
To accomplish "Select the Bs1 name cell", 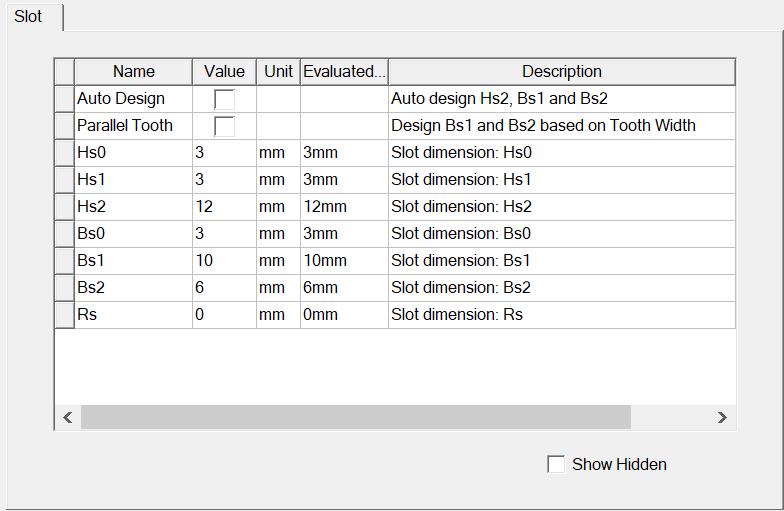I will tap(134, 260).
